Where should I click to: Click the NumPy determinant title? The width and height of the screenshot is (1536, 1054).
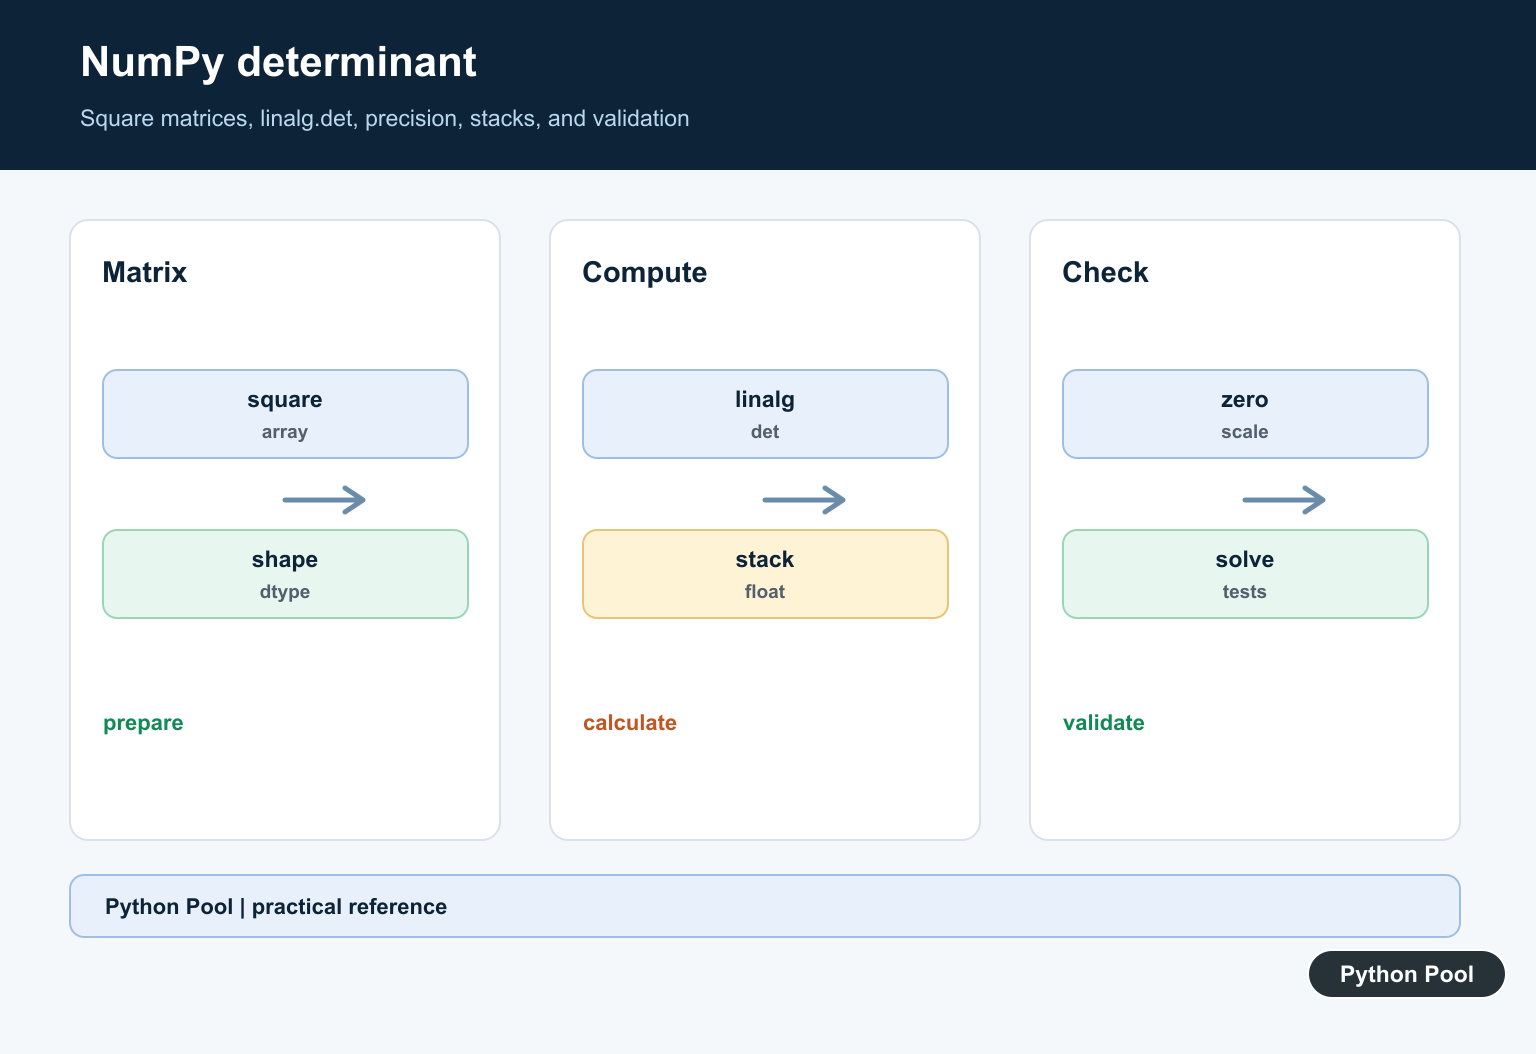click(x=278, y=62)
